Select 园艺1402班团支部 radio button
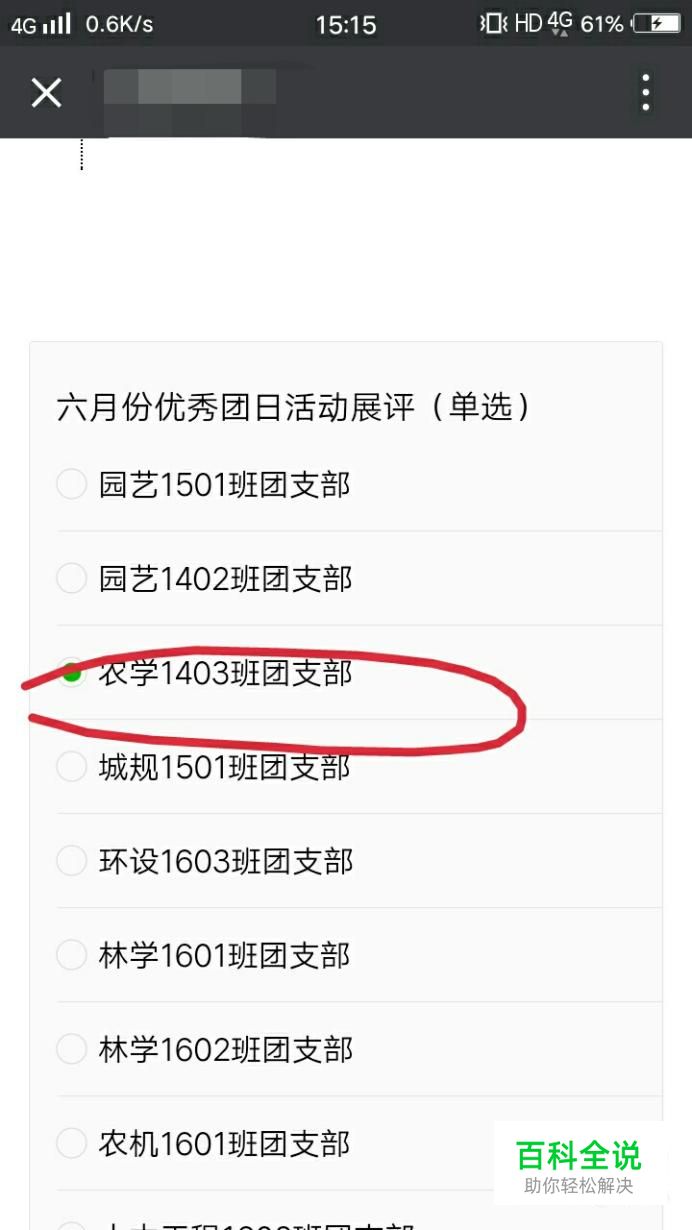The height and width of the screenshot is (1230, 692). 71,578
